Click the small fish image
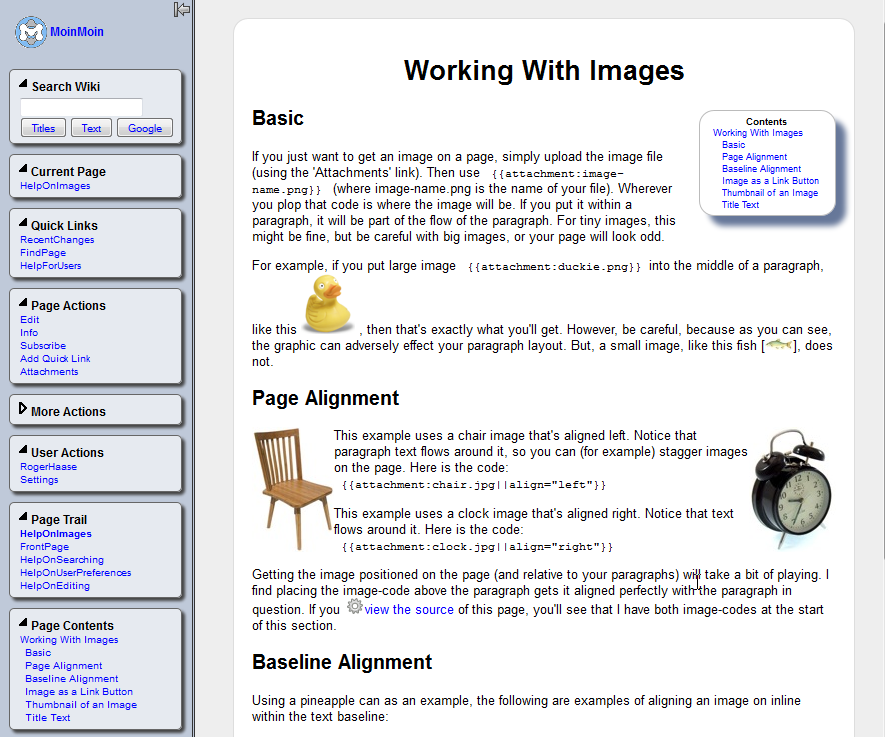The image size is (885, 737). 779,345
